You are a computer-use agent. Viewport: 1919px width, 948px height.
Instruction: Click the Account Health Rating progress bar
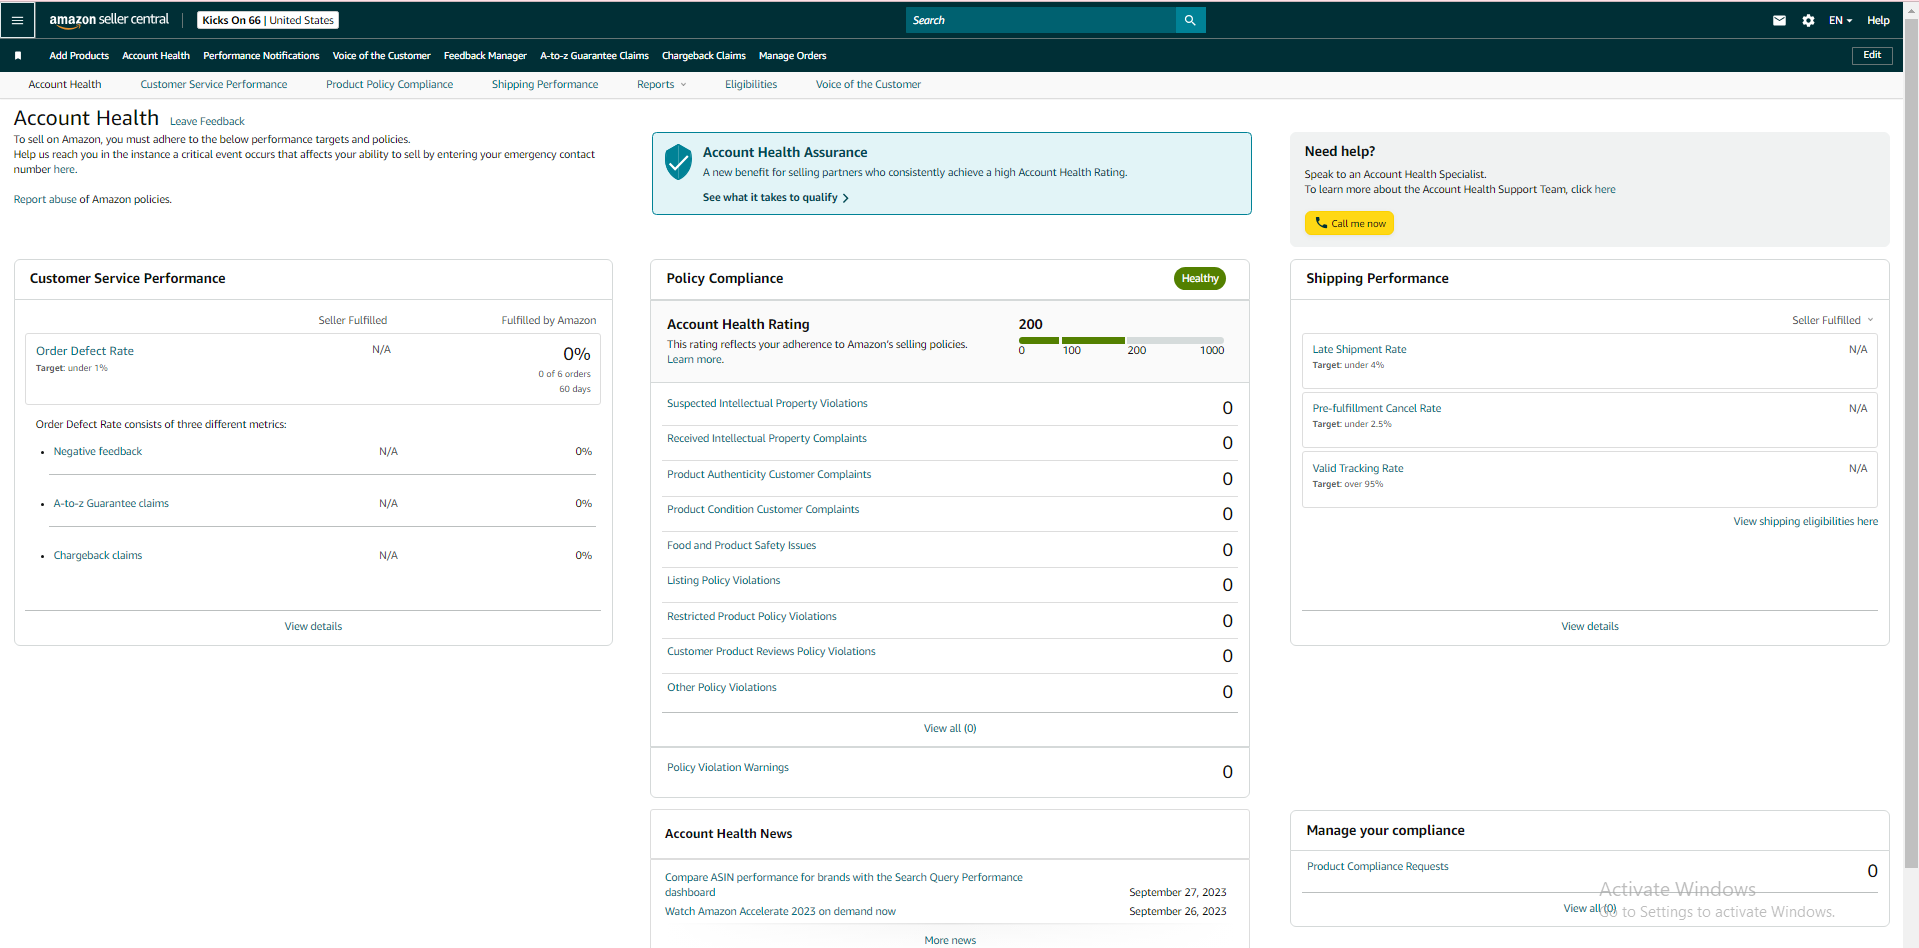[1121, 340]
